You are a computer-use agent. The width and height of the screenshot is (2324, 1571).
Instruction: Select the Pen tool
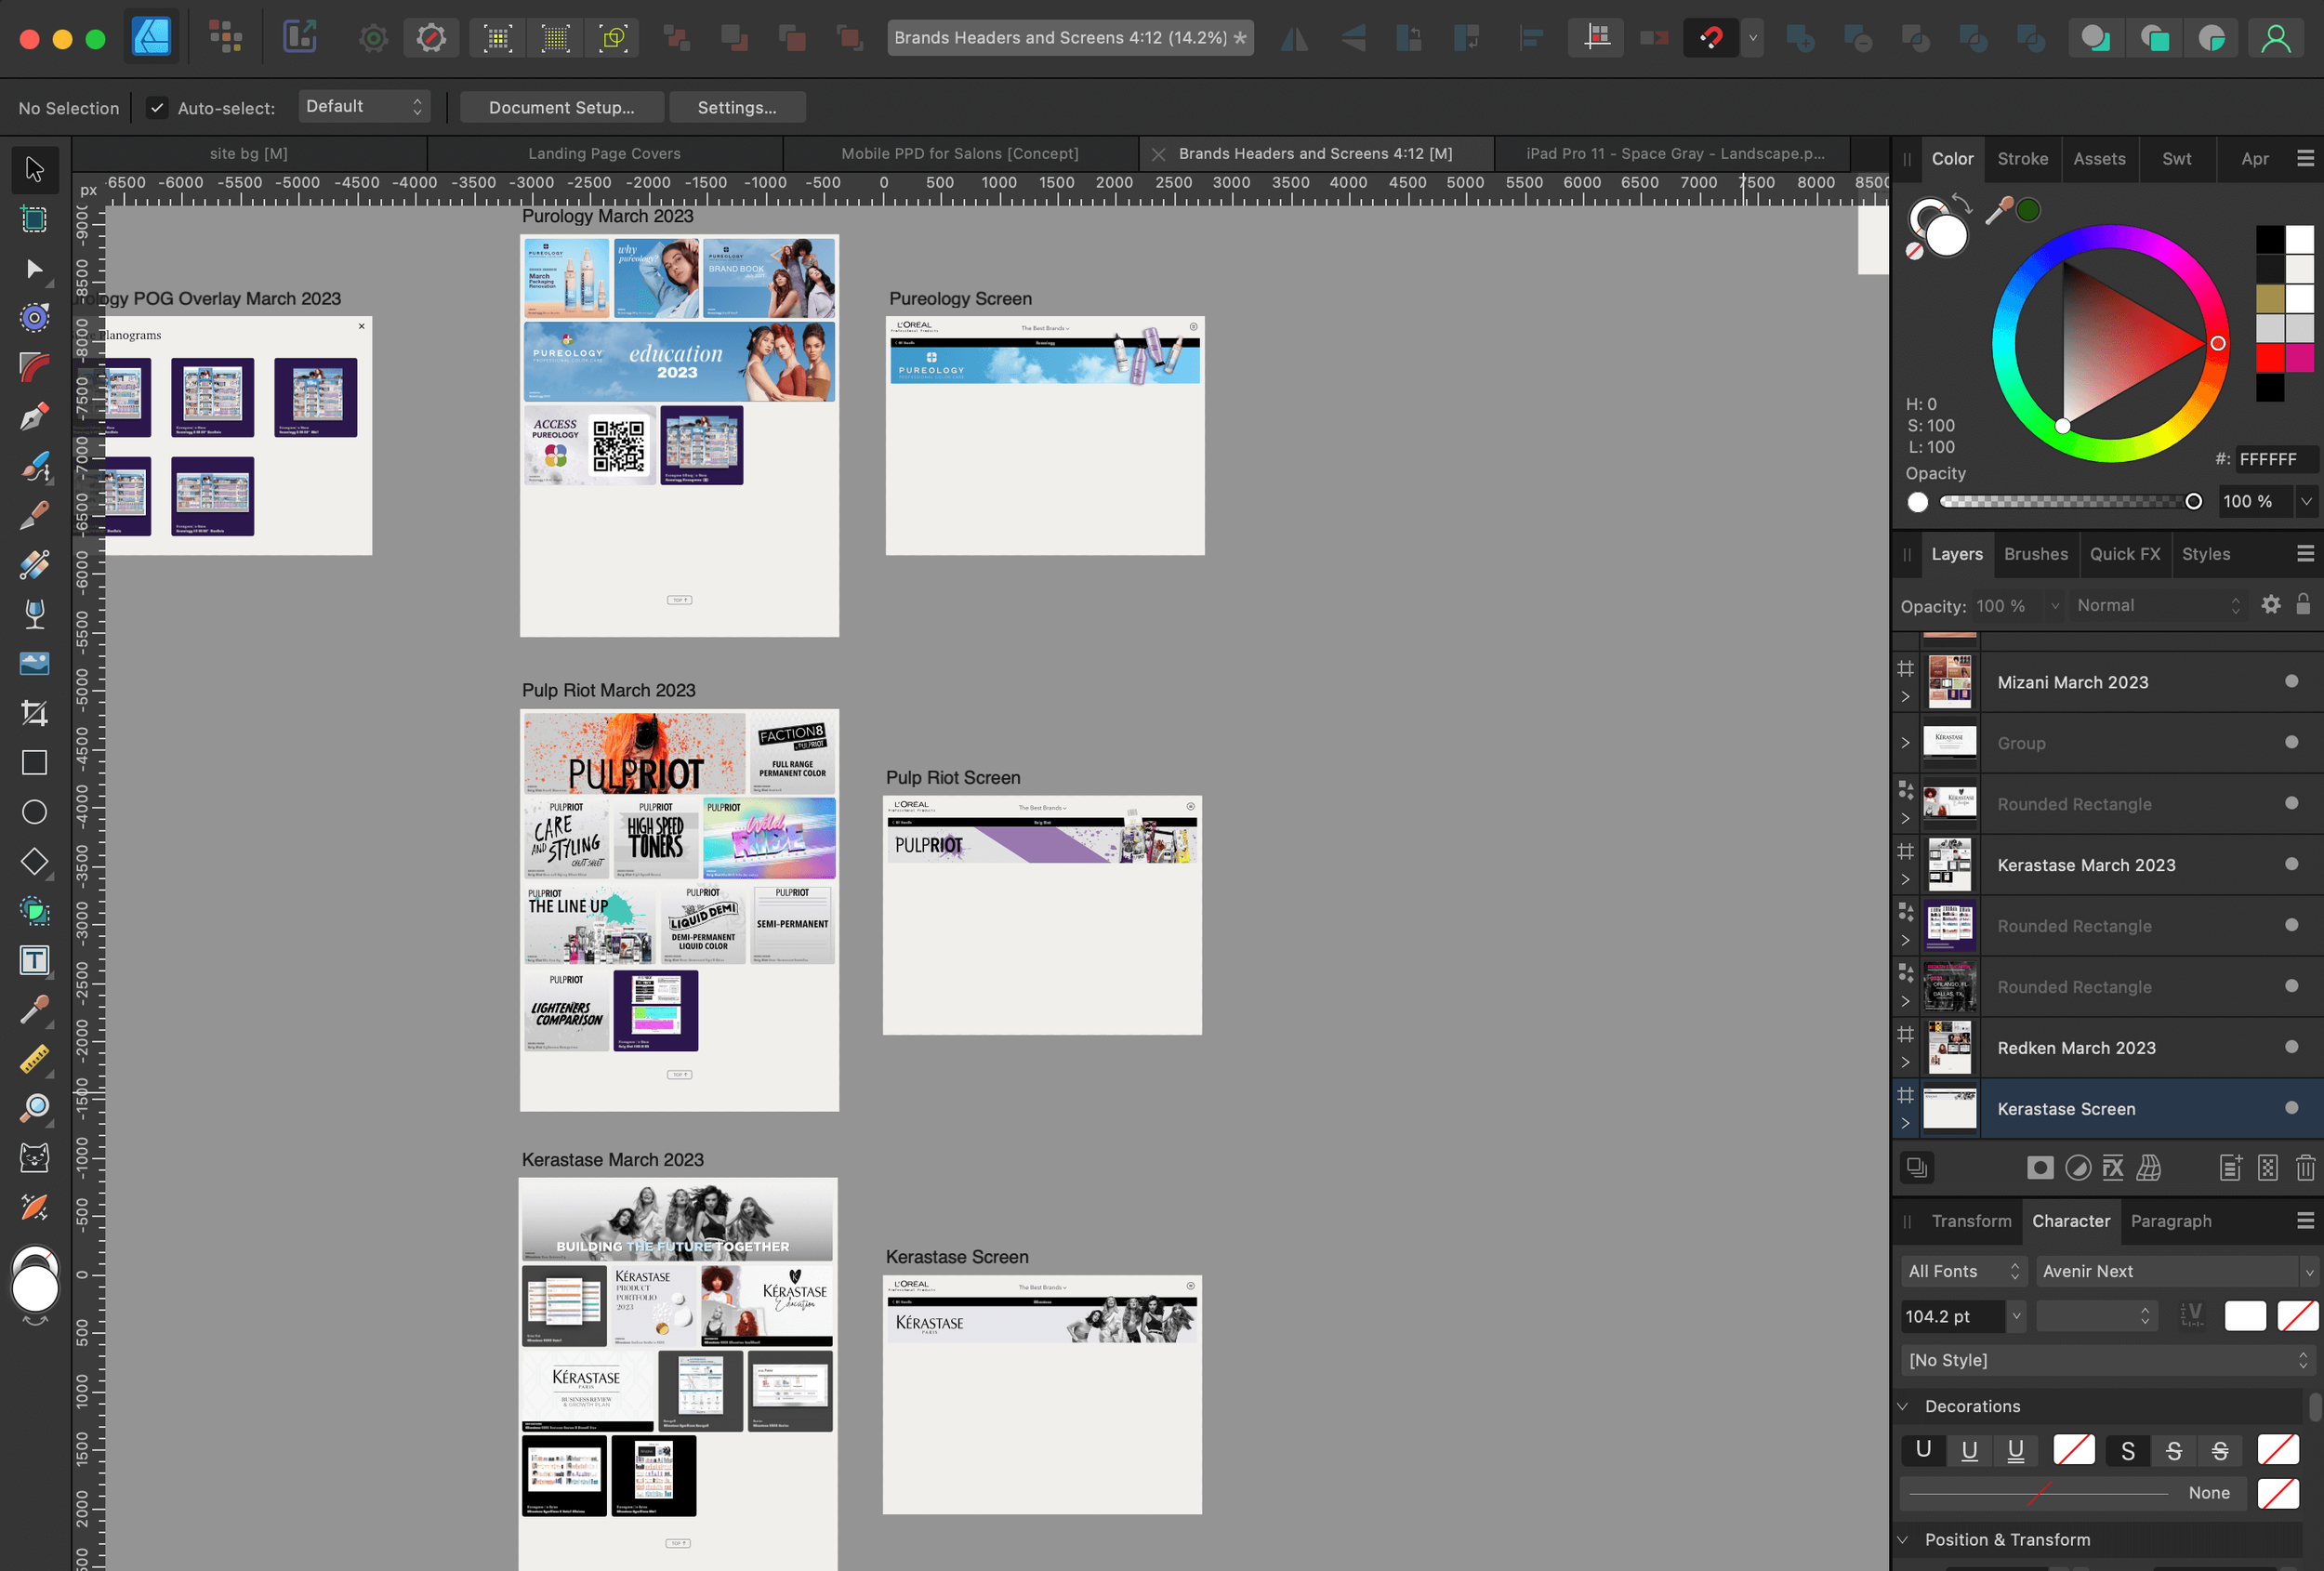click(x=34, y=416)
